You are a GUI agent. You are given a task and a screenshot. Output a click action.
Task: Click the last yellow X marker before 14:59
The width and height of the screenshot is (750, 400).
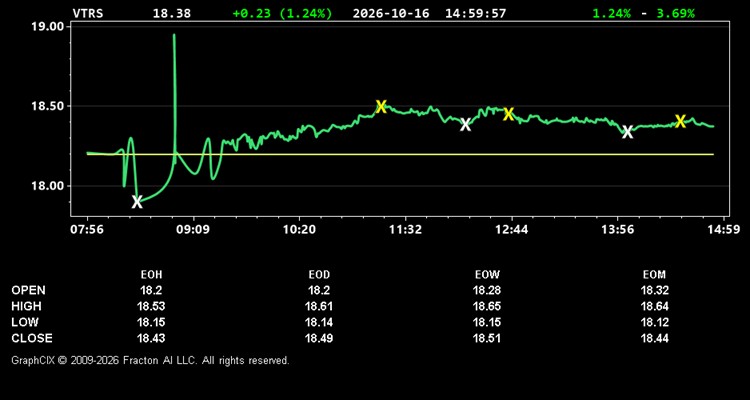(680, 121)
